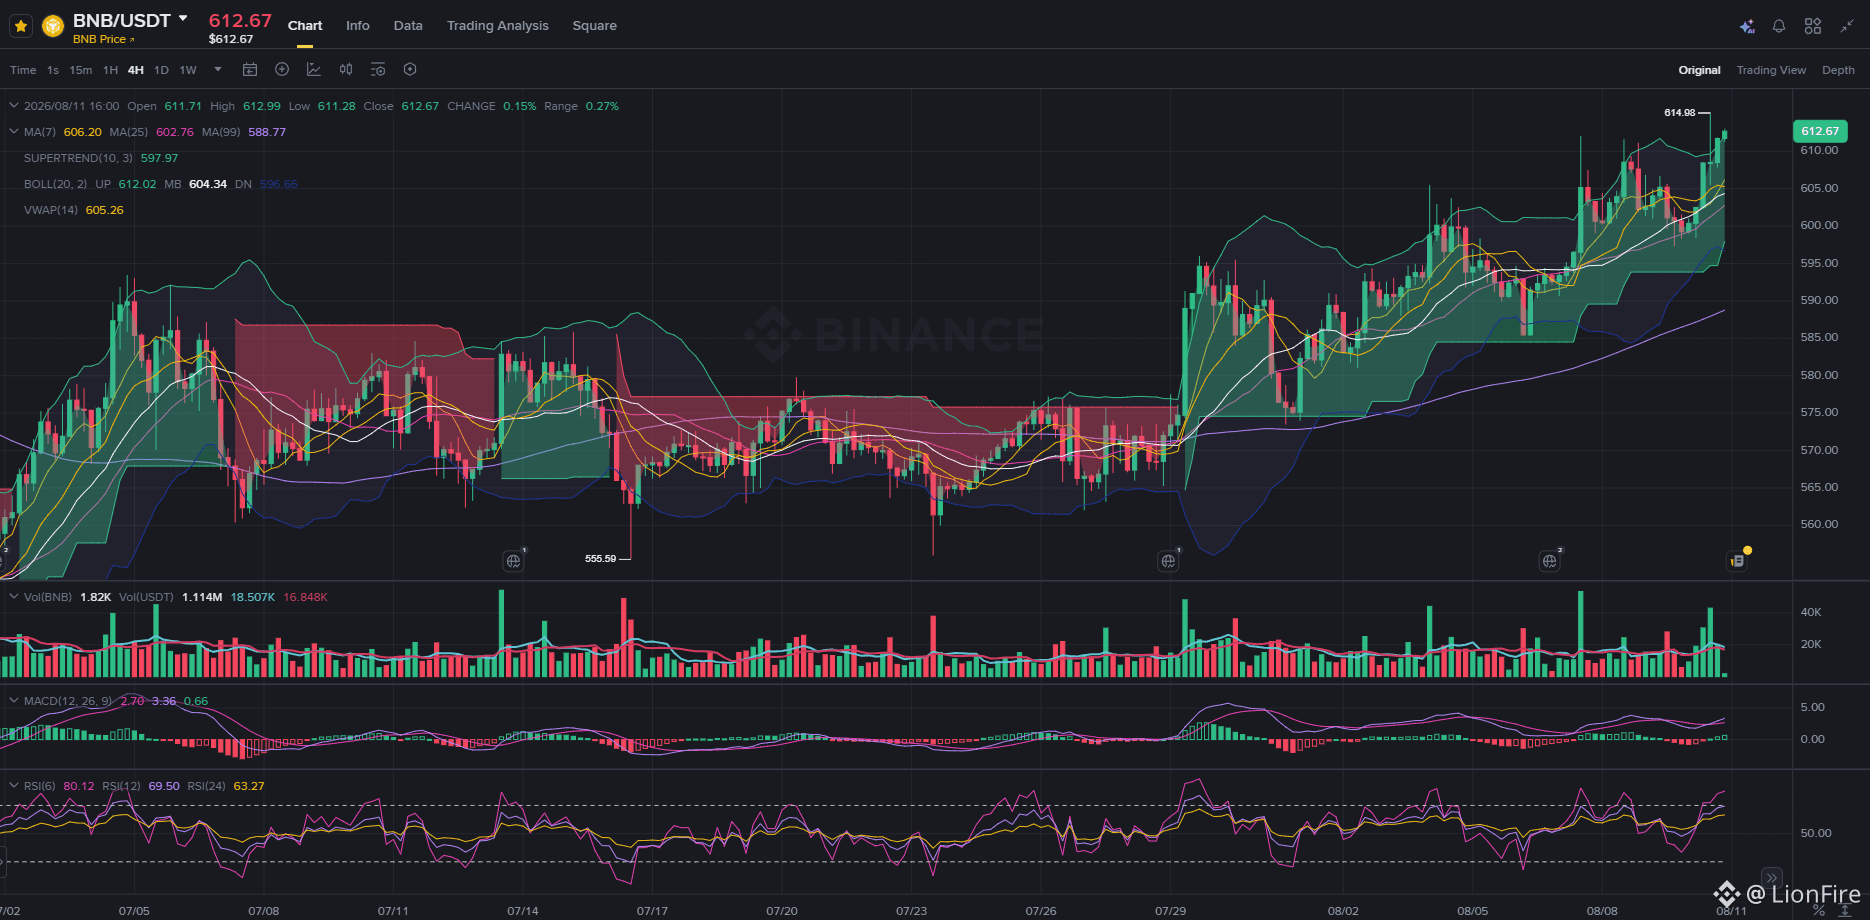Collapse the Vol(BNB) legend chevron

(14, 597)
